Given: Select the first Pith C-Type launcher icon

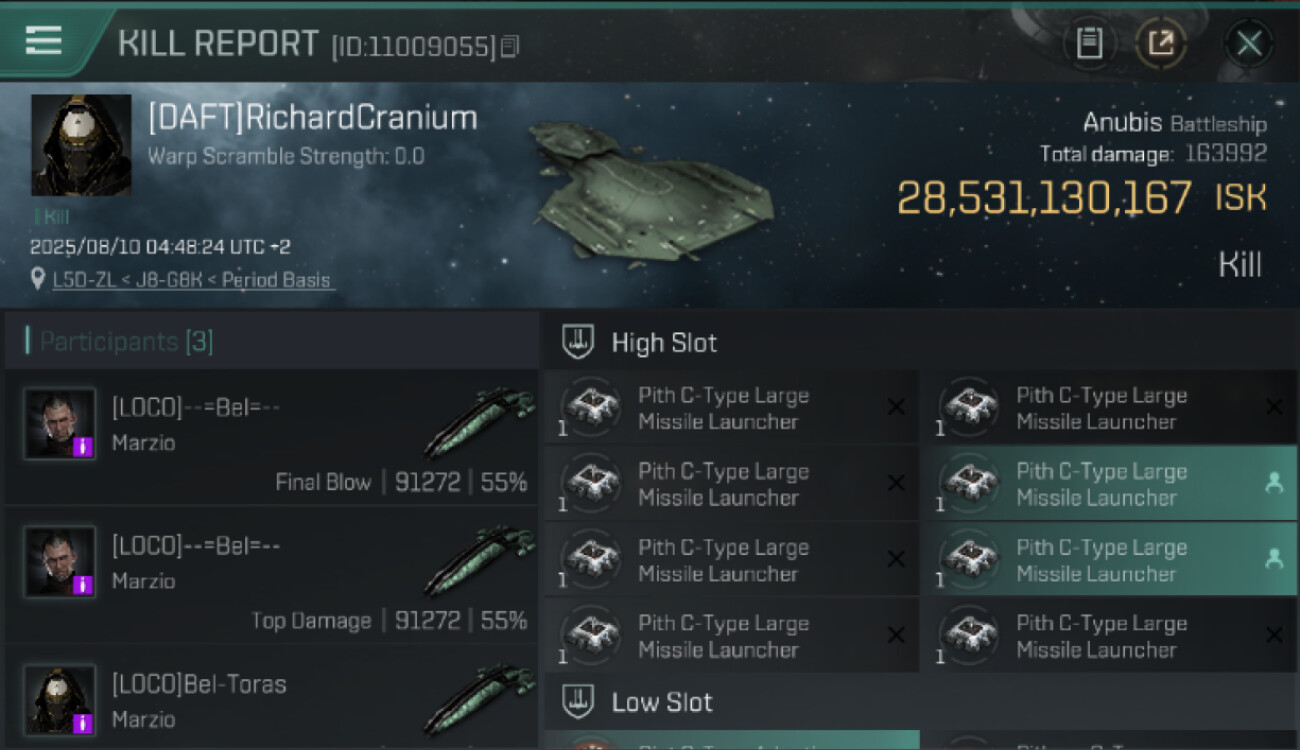Looking at the screenshot, I should click(x=591, y=408).
